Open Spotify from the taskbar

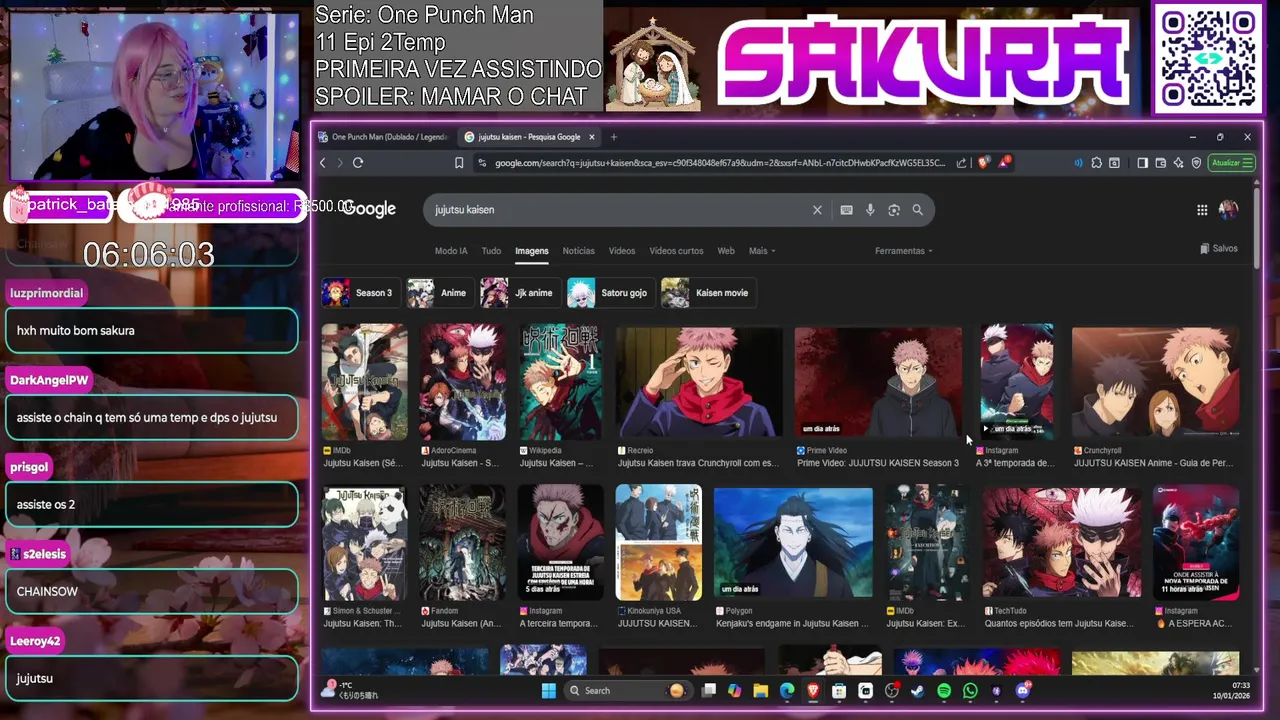coord(944,691)
